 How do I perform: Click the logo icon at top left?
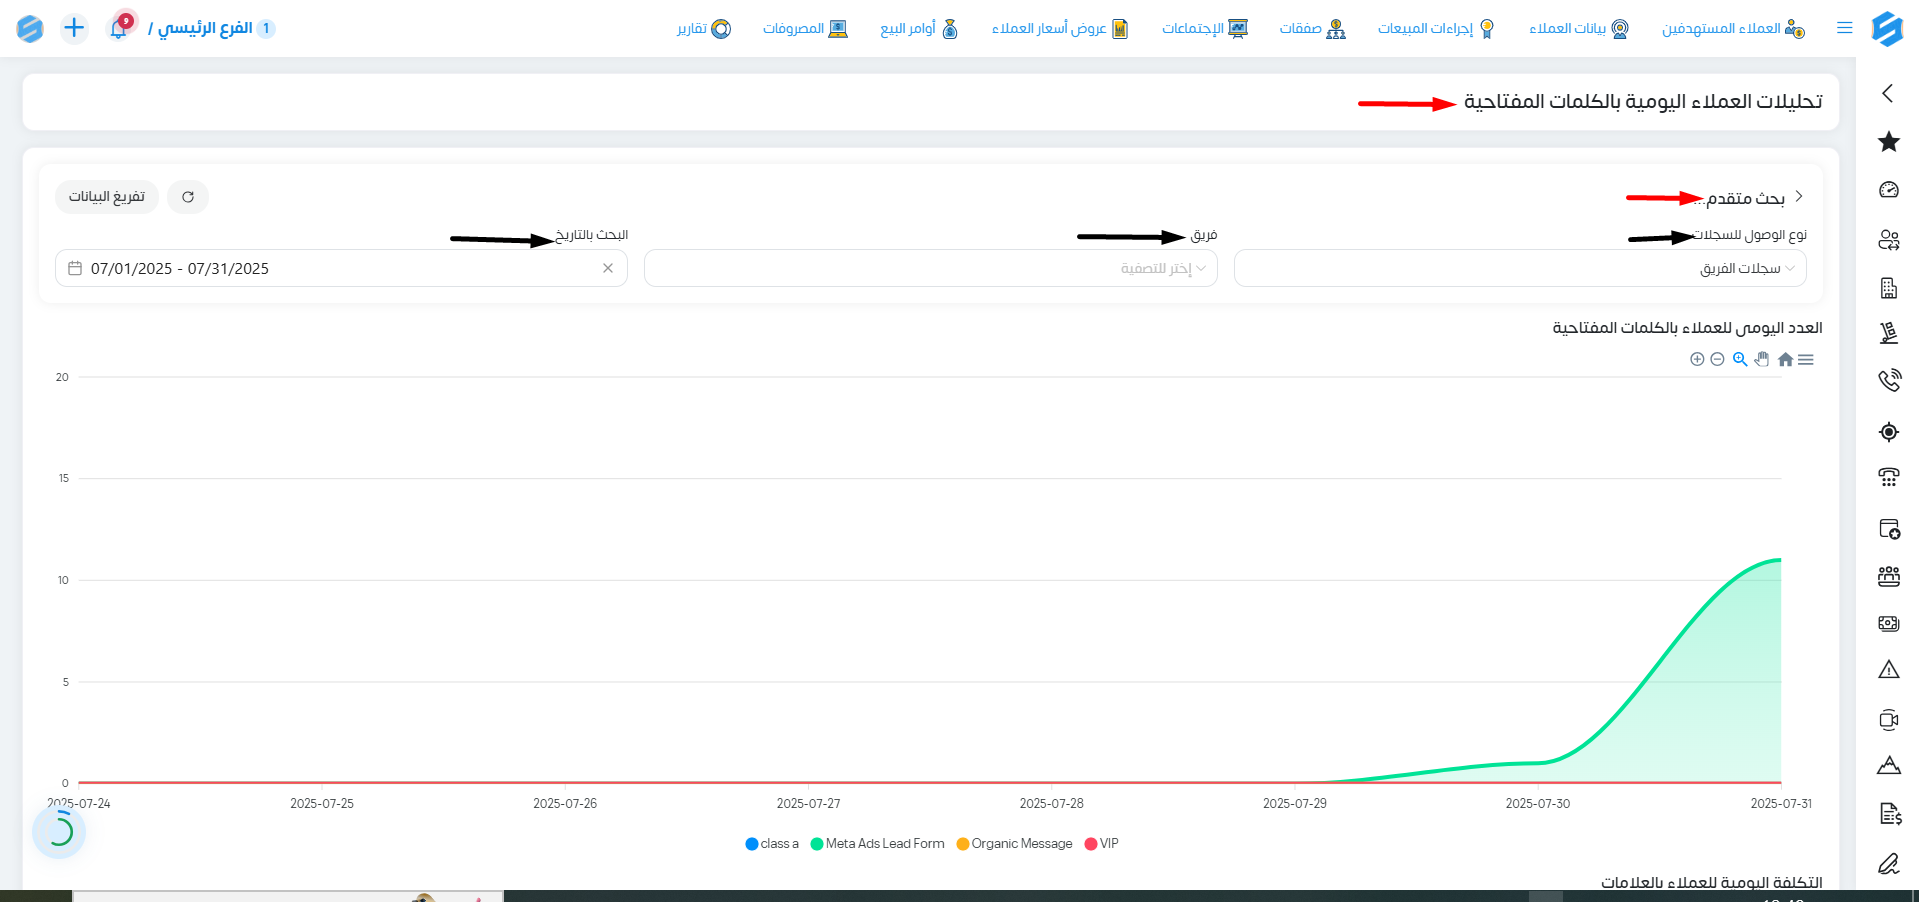[30, 28]
